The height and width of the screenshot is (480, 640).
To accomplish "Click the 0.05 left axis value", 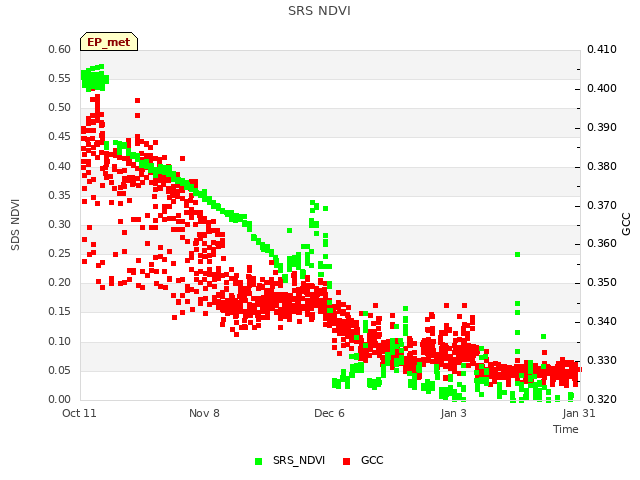I will 60,370.
